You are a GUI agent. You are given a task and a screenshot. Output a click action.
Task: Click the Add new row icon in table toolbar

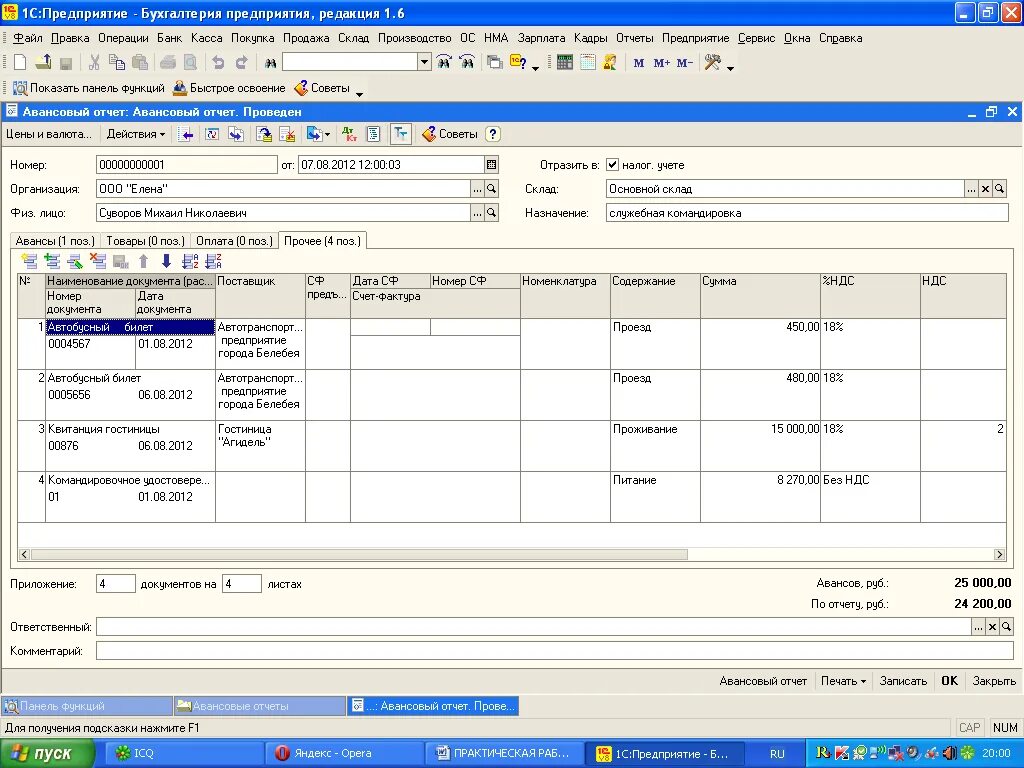pos(29,261)
